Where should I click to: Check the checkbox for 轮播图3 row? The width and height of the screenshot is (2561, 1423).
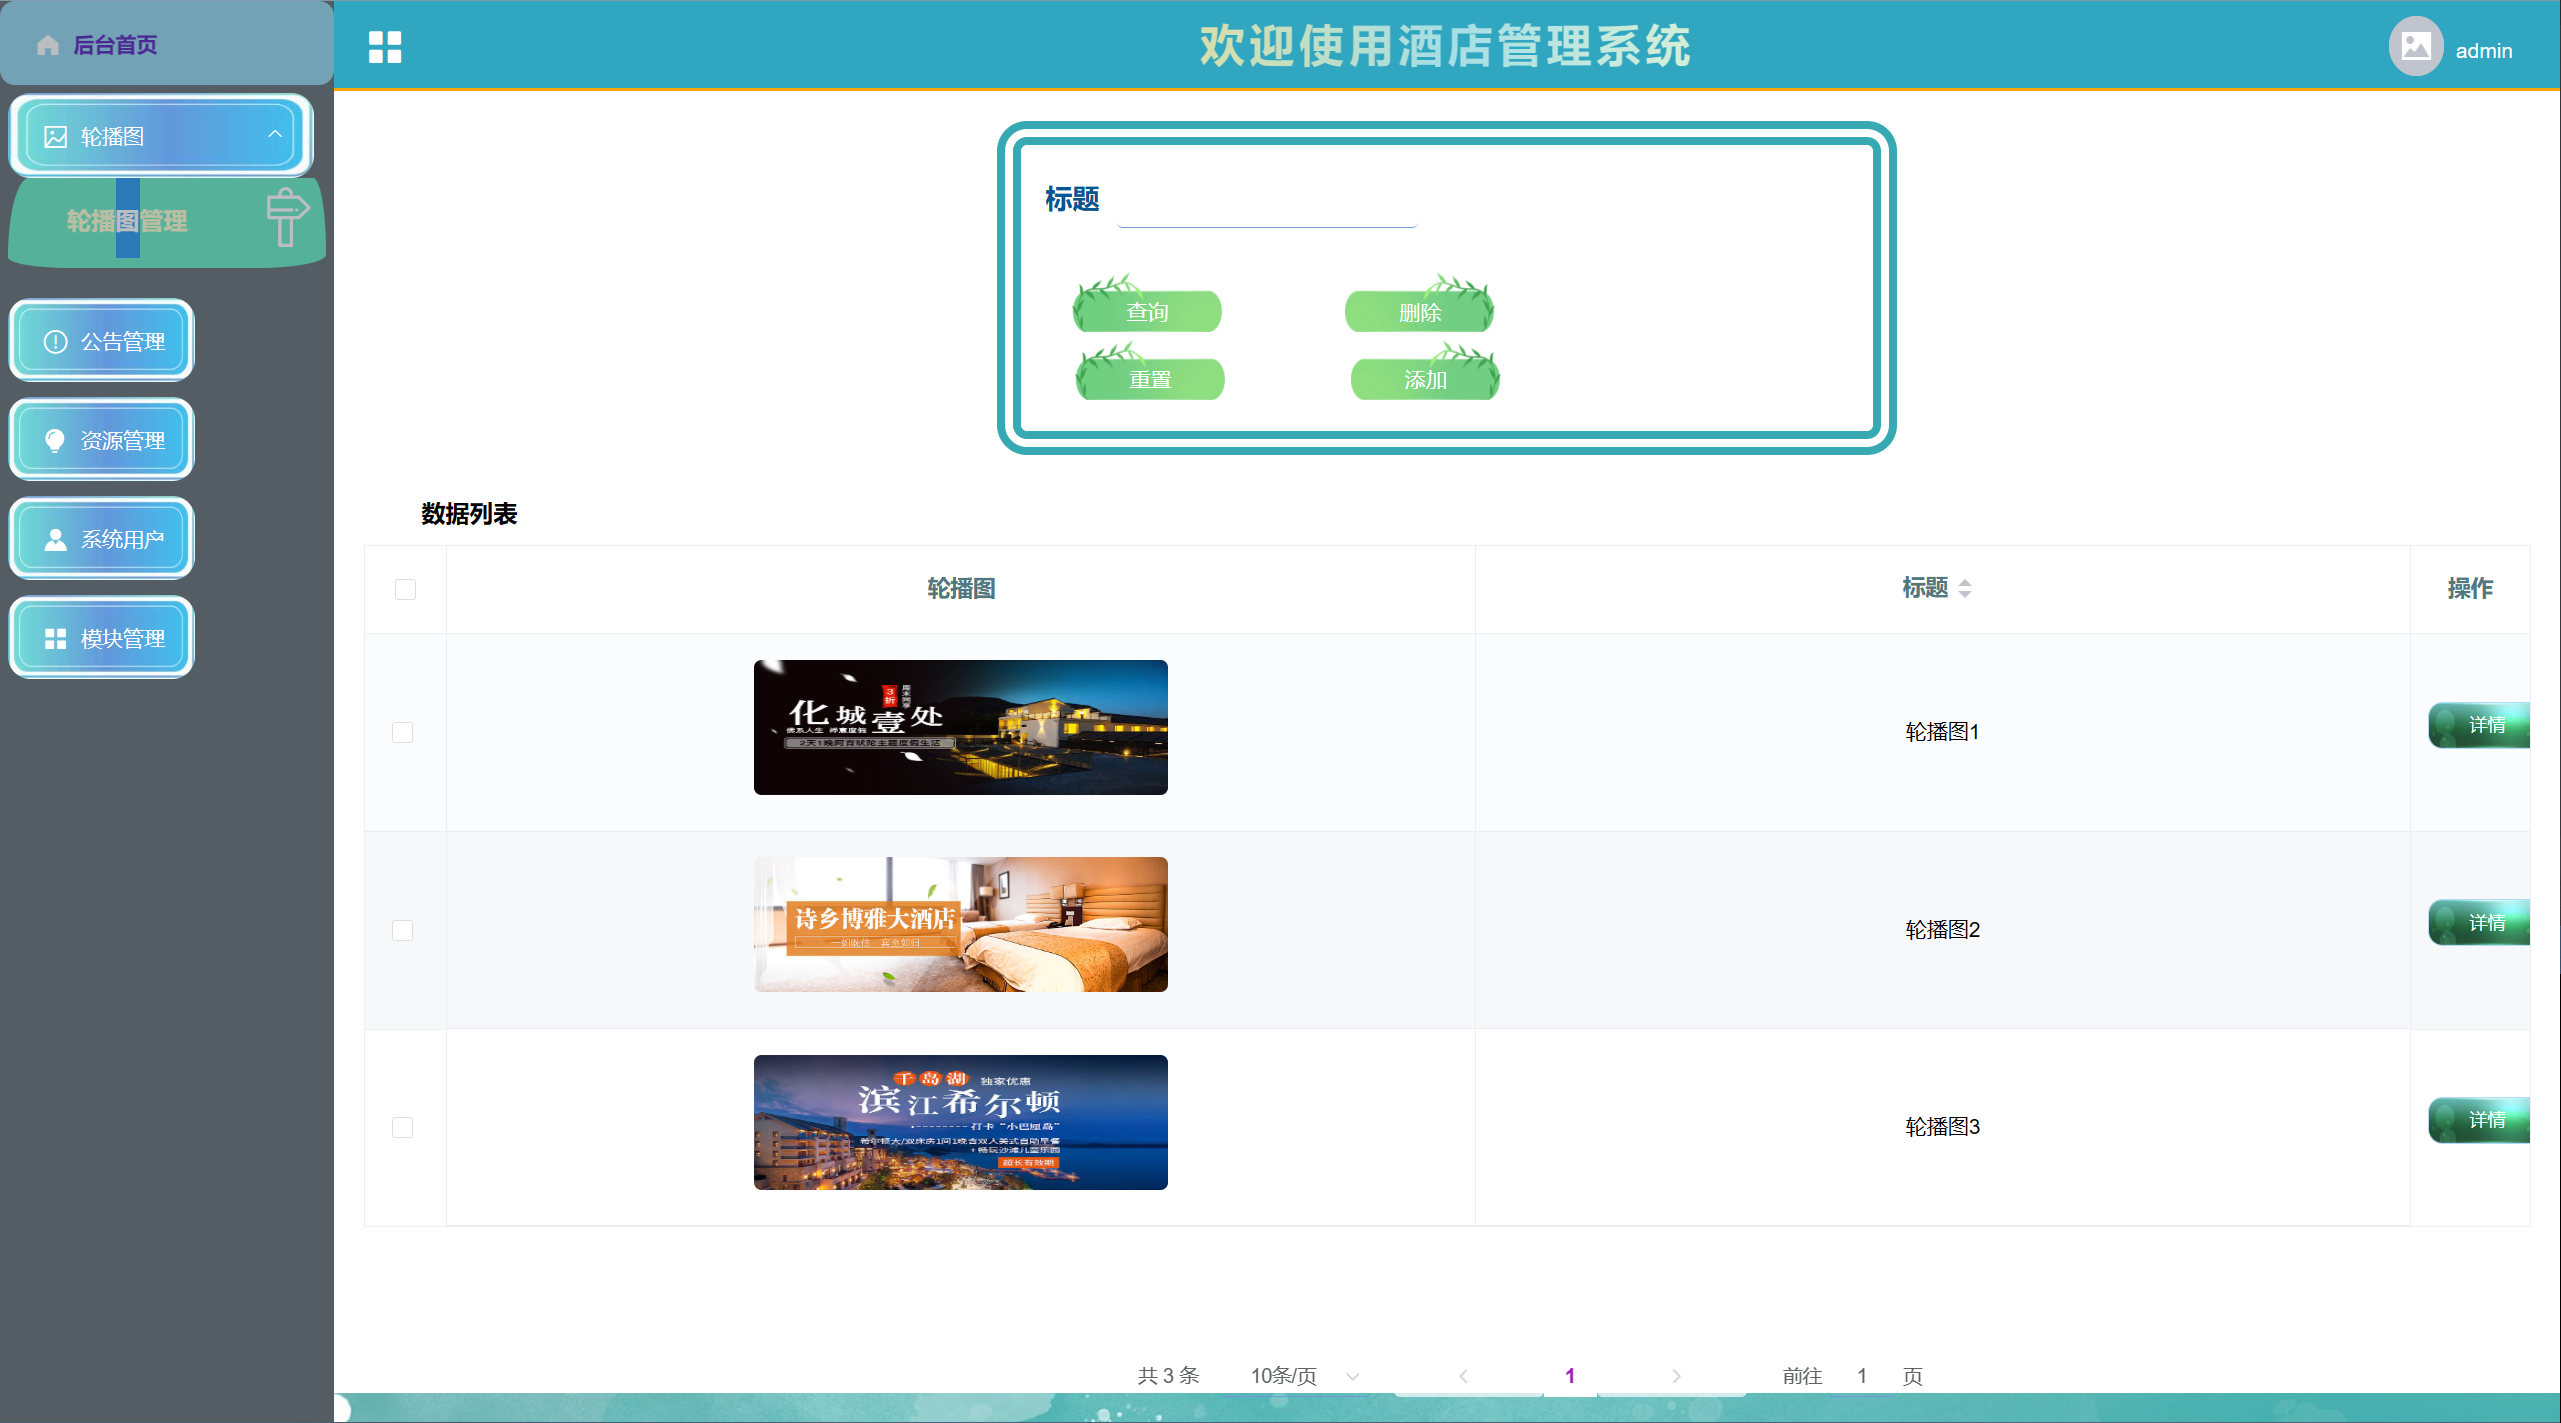pyautogui.click(x=403, y=1128)
